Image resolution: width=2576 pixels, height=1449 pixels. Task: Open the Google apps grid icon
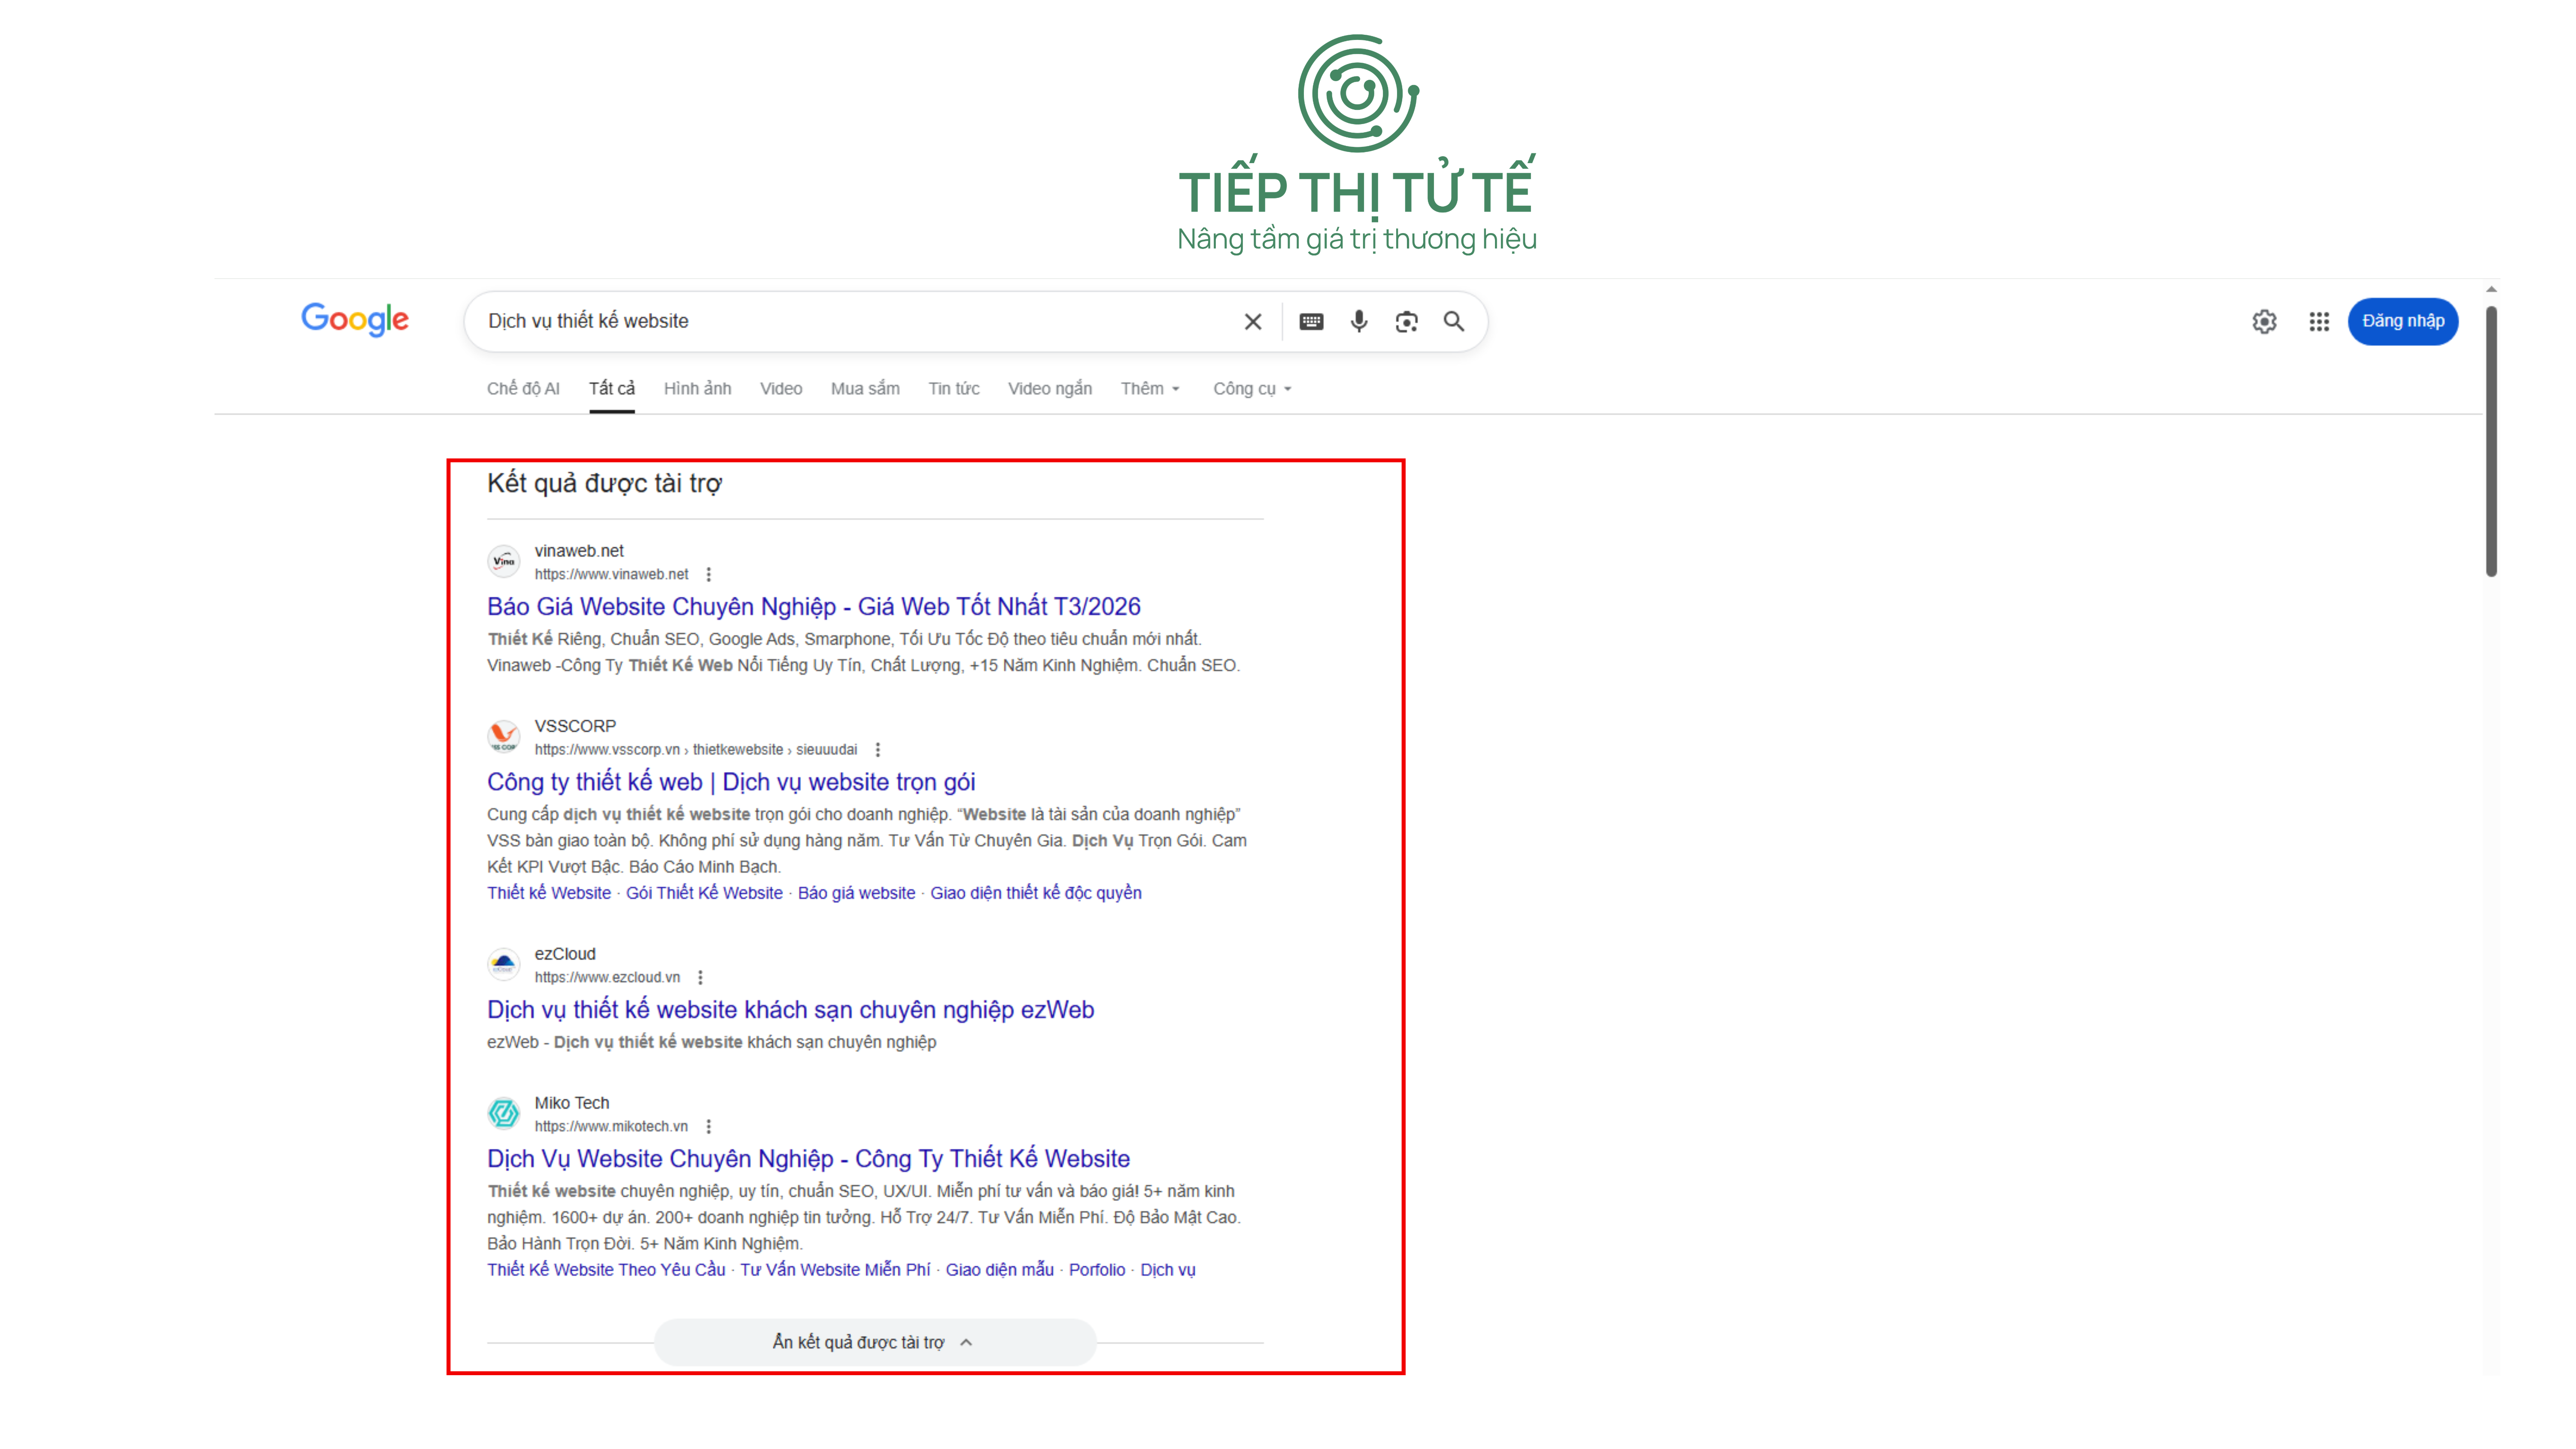pyautogui.click(x=2319, y=321)
